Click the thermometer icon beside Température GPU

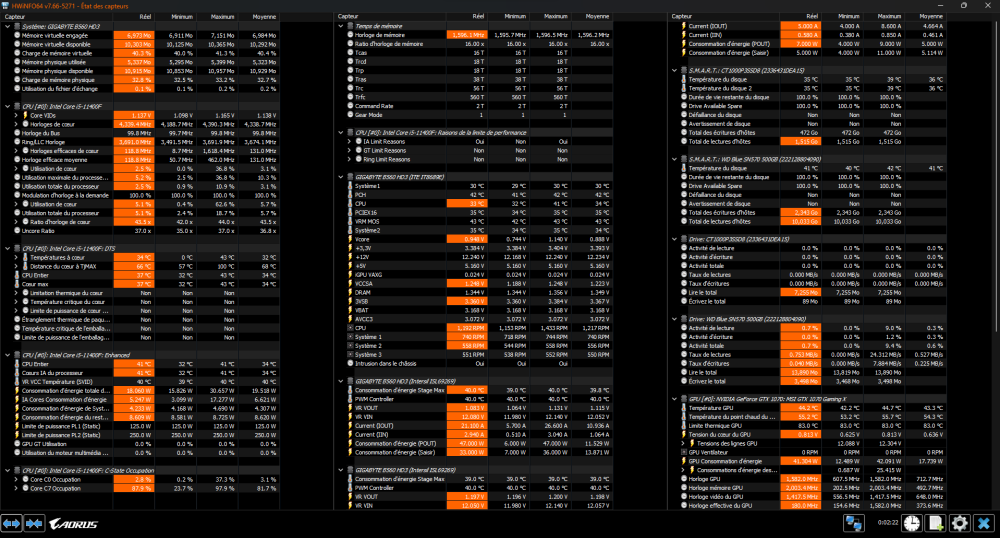(x=684, y=408)
